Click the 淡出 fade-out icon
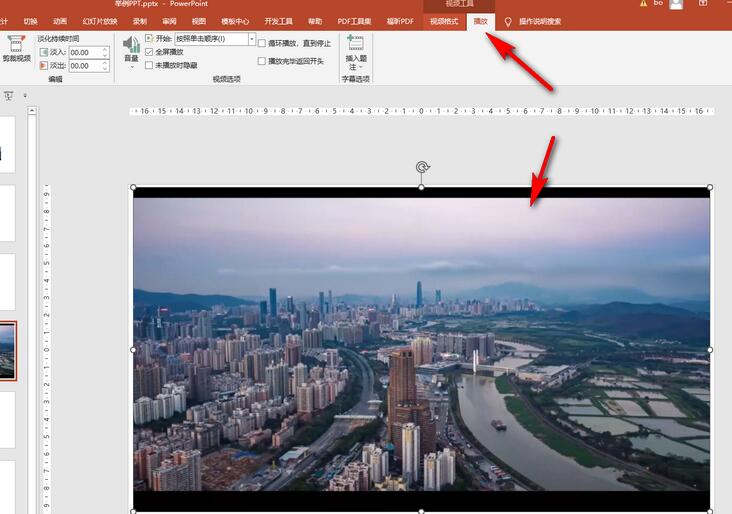Viewport: 732px width, 514px height. click(43, 66)
